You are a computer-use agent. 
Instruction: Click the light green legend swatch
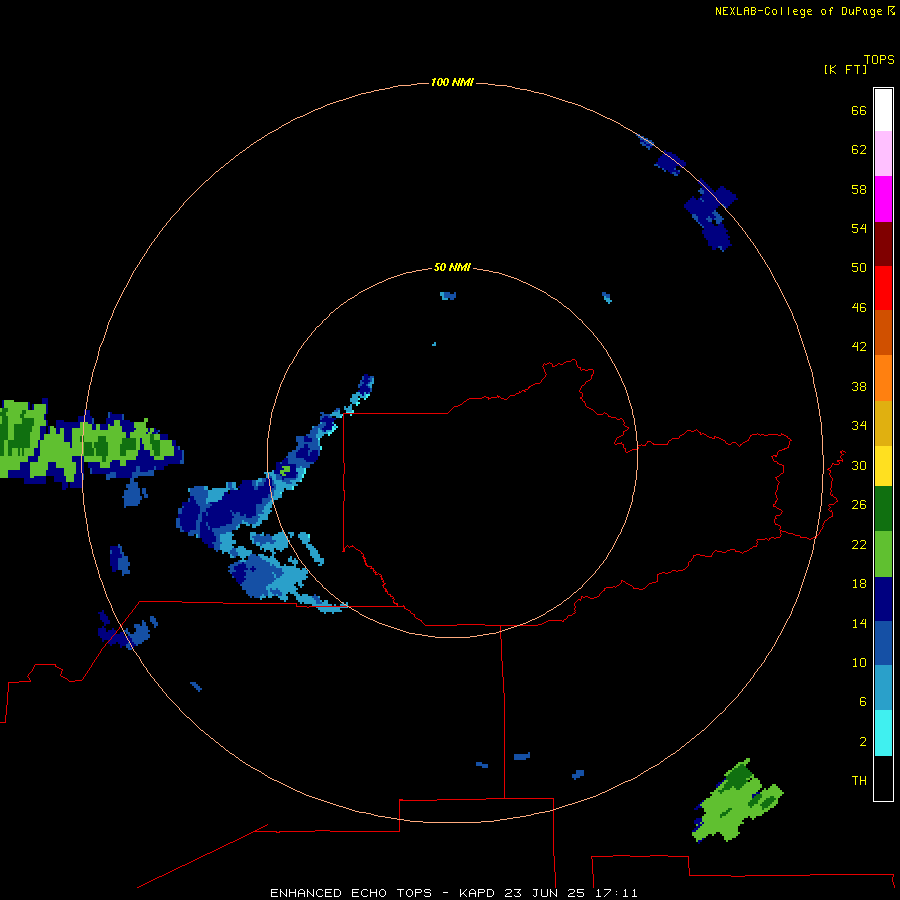[883, 554]
